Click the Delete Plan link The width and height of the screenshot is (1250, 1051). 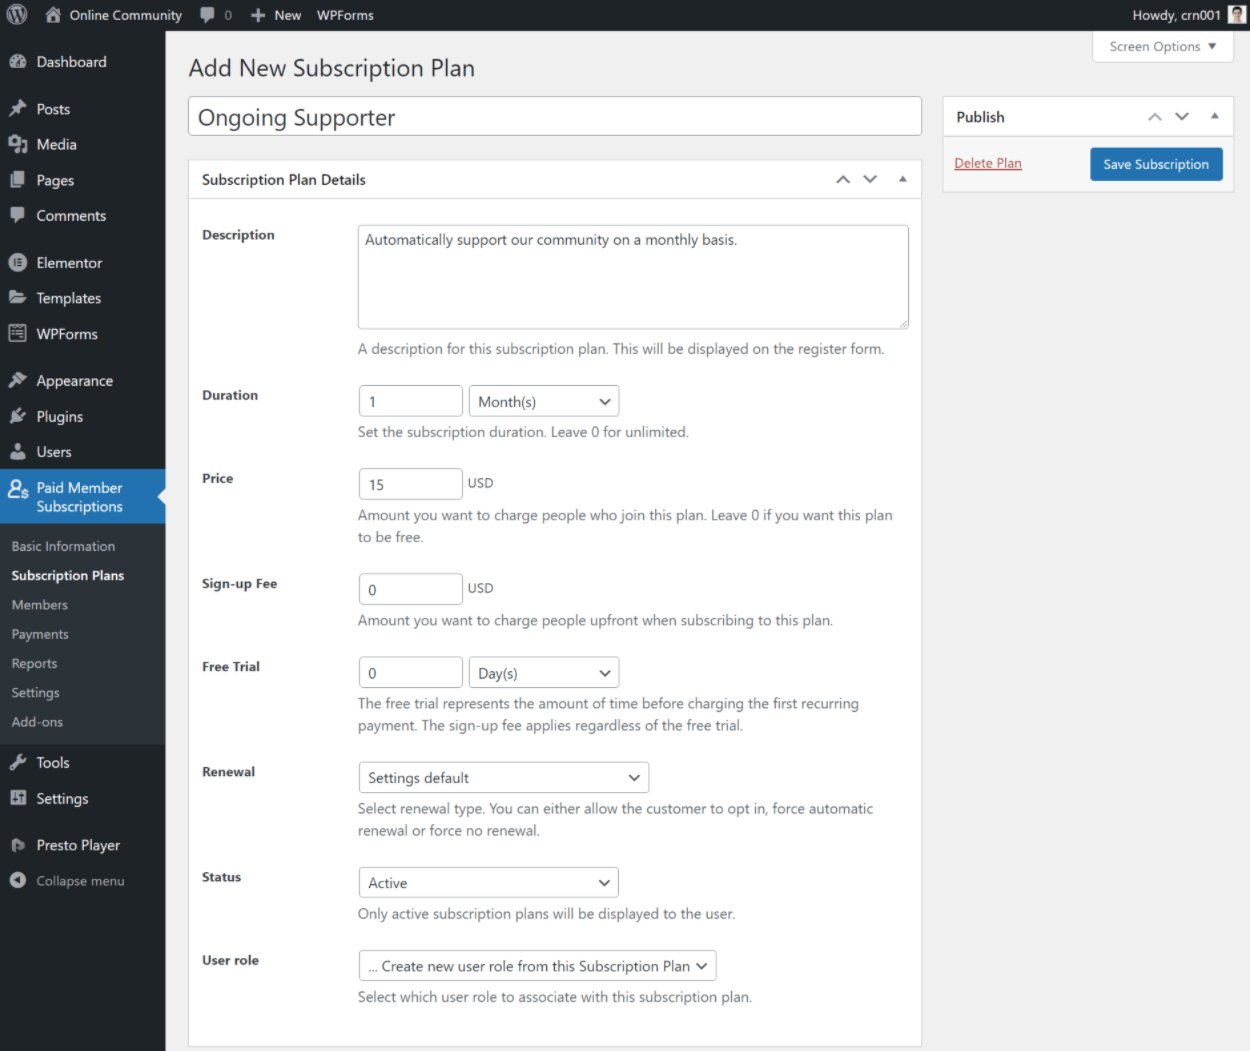pyautogui.click(x=988, y=163)
